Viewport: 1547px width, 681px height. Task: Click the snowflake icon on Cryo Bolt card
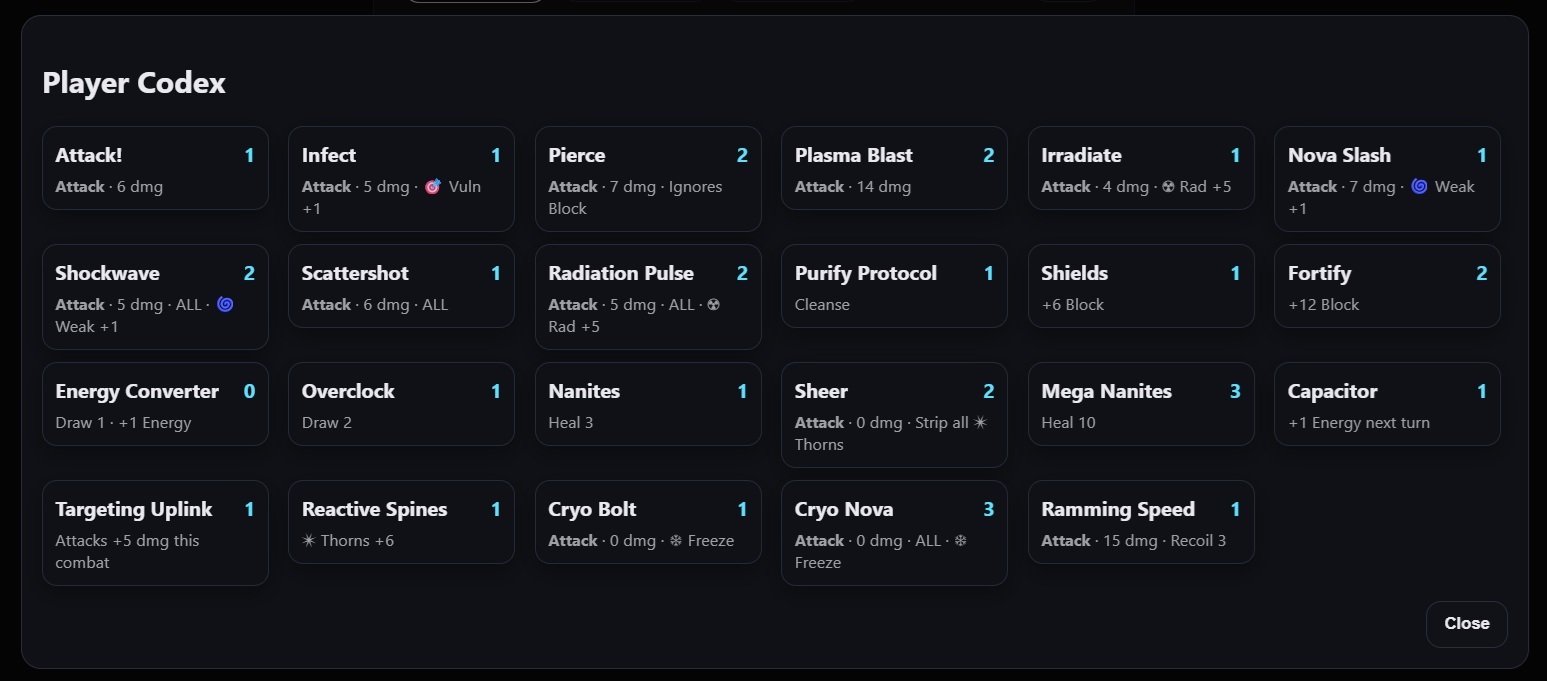[676, 541]
